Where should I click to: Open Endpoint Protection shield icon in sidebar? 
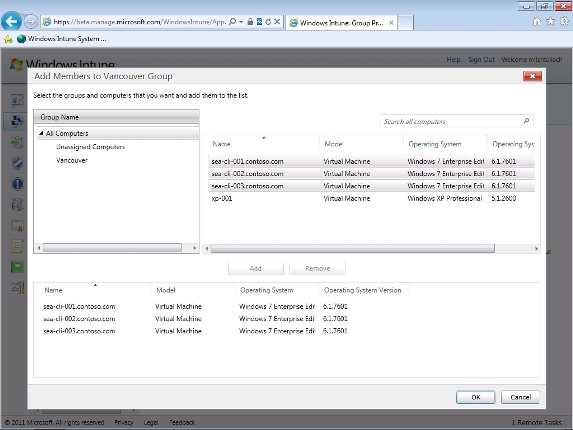17,163
